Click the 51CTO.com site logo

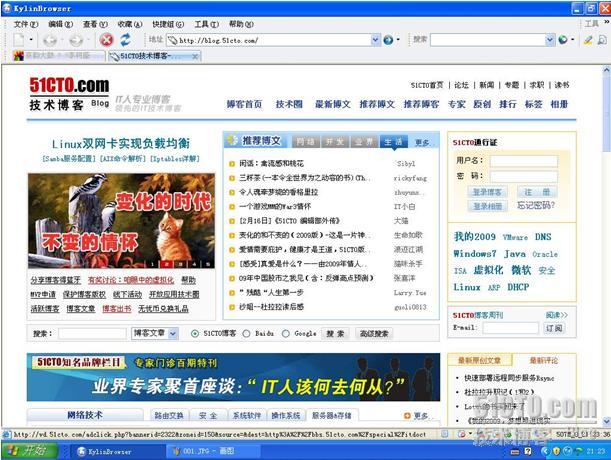pos(69,85)
